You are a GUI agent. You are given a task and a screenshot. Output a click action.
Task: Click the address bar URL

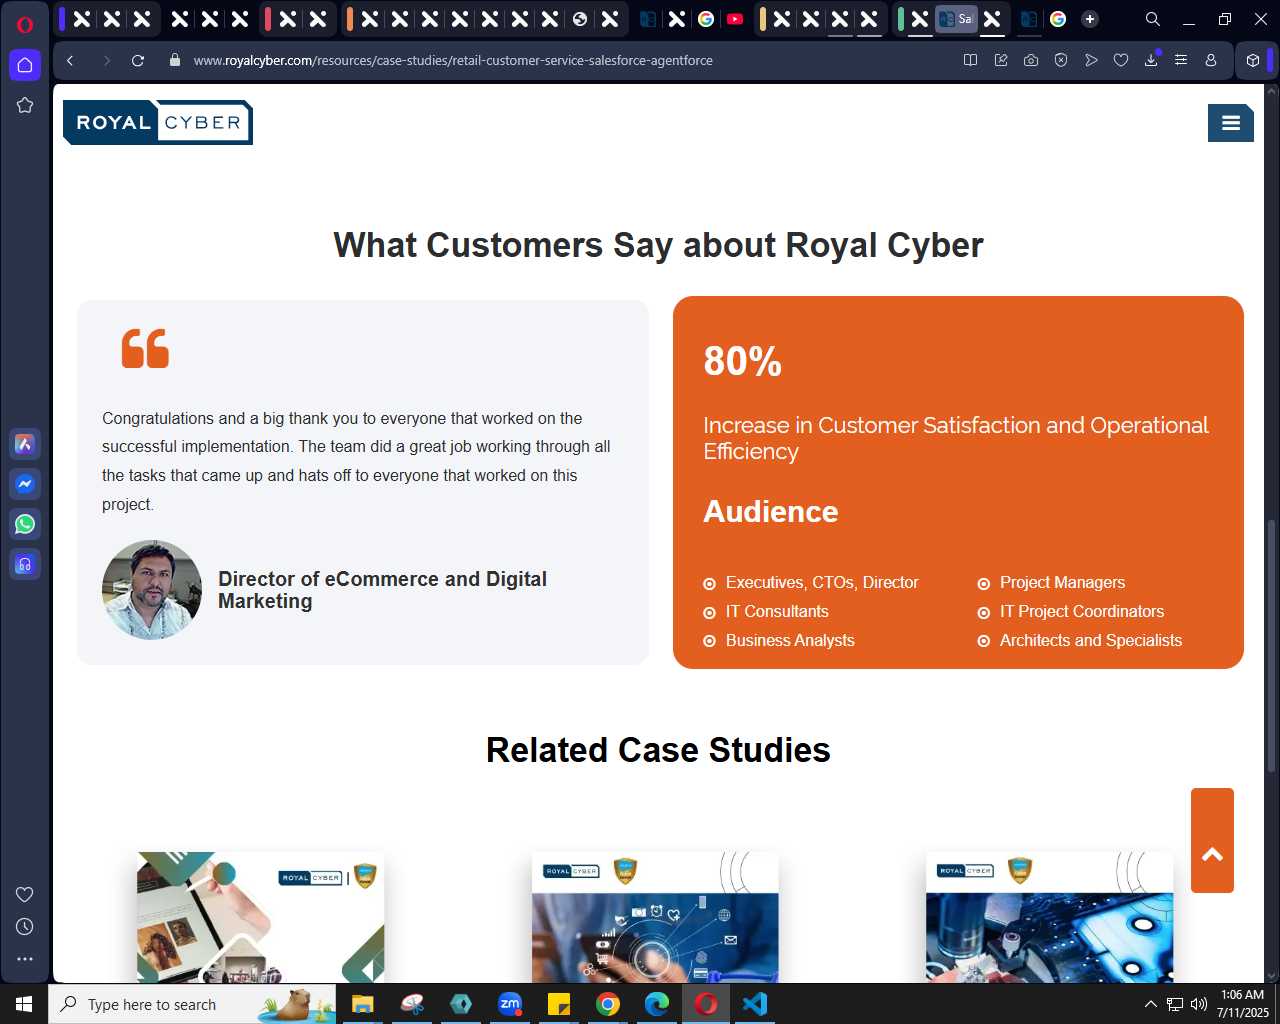pos(453,60)
